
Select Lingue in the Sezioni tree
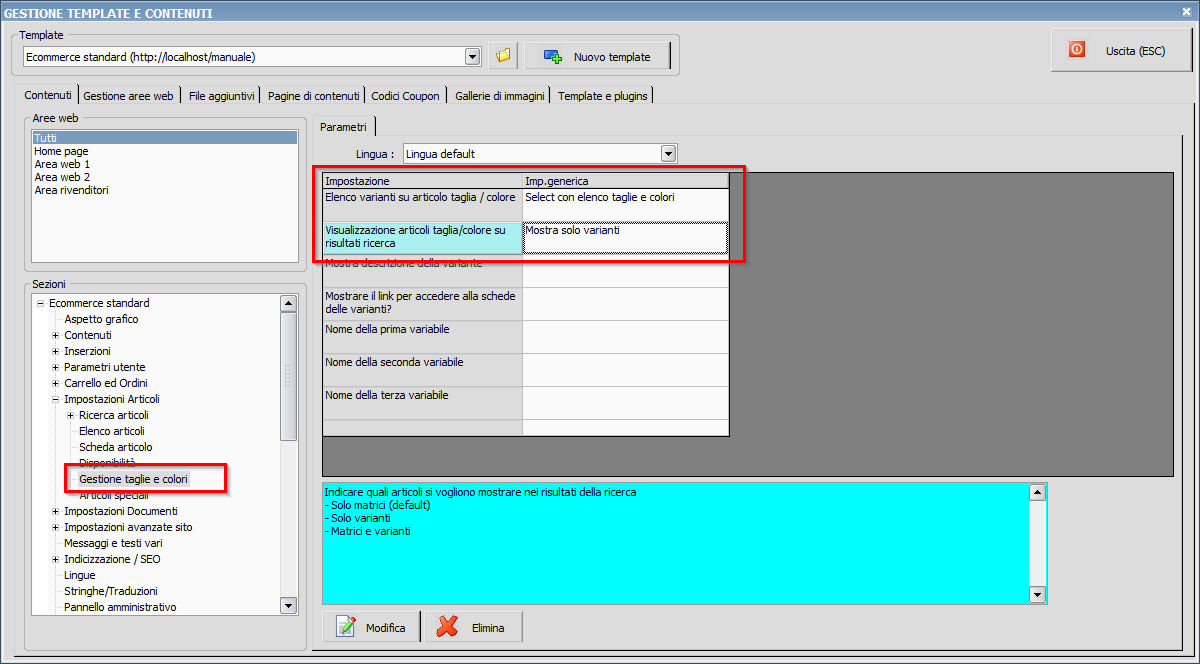click(80, 575)
